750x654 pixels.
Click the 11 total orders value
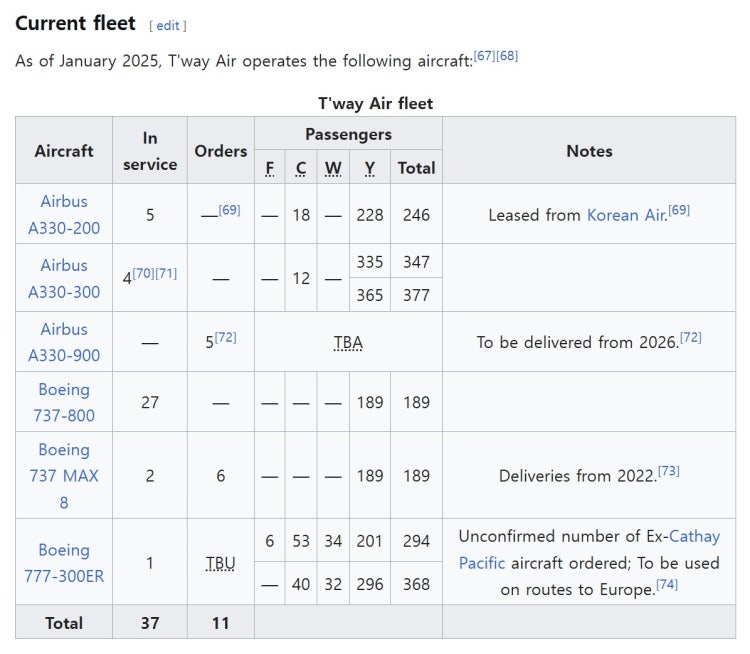(x=221, y=623)
